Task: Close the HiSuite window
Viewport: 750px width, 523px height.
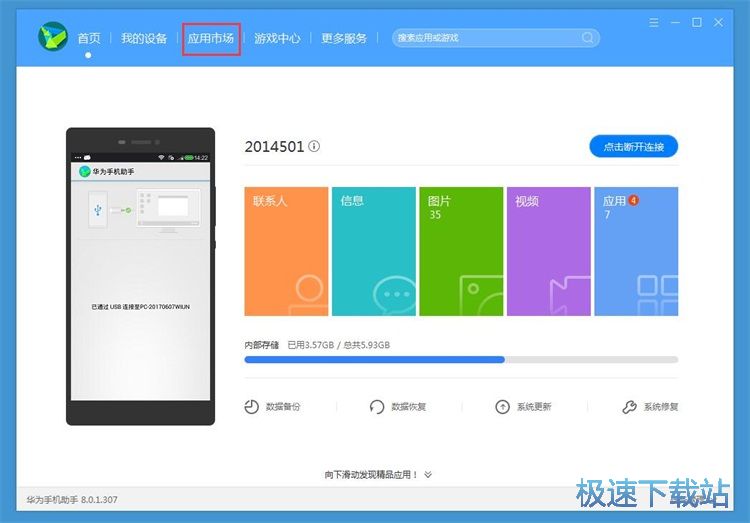Action: point(718,22)
